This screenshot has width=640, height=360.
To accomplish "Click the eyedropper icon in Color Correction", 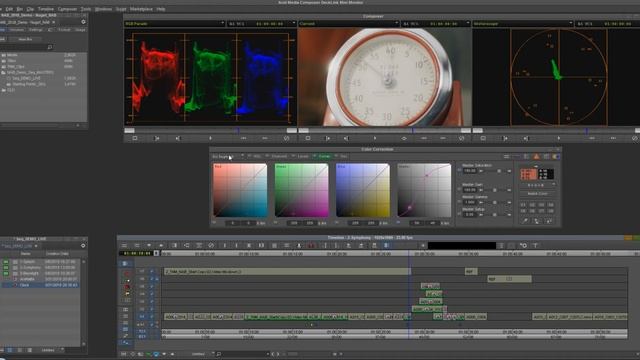I will click(x=525, y=221).
